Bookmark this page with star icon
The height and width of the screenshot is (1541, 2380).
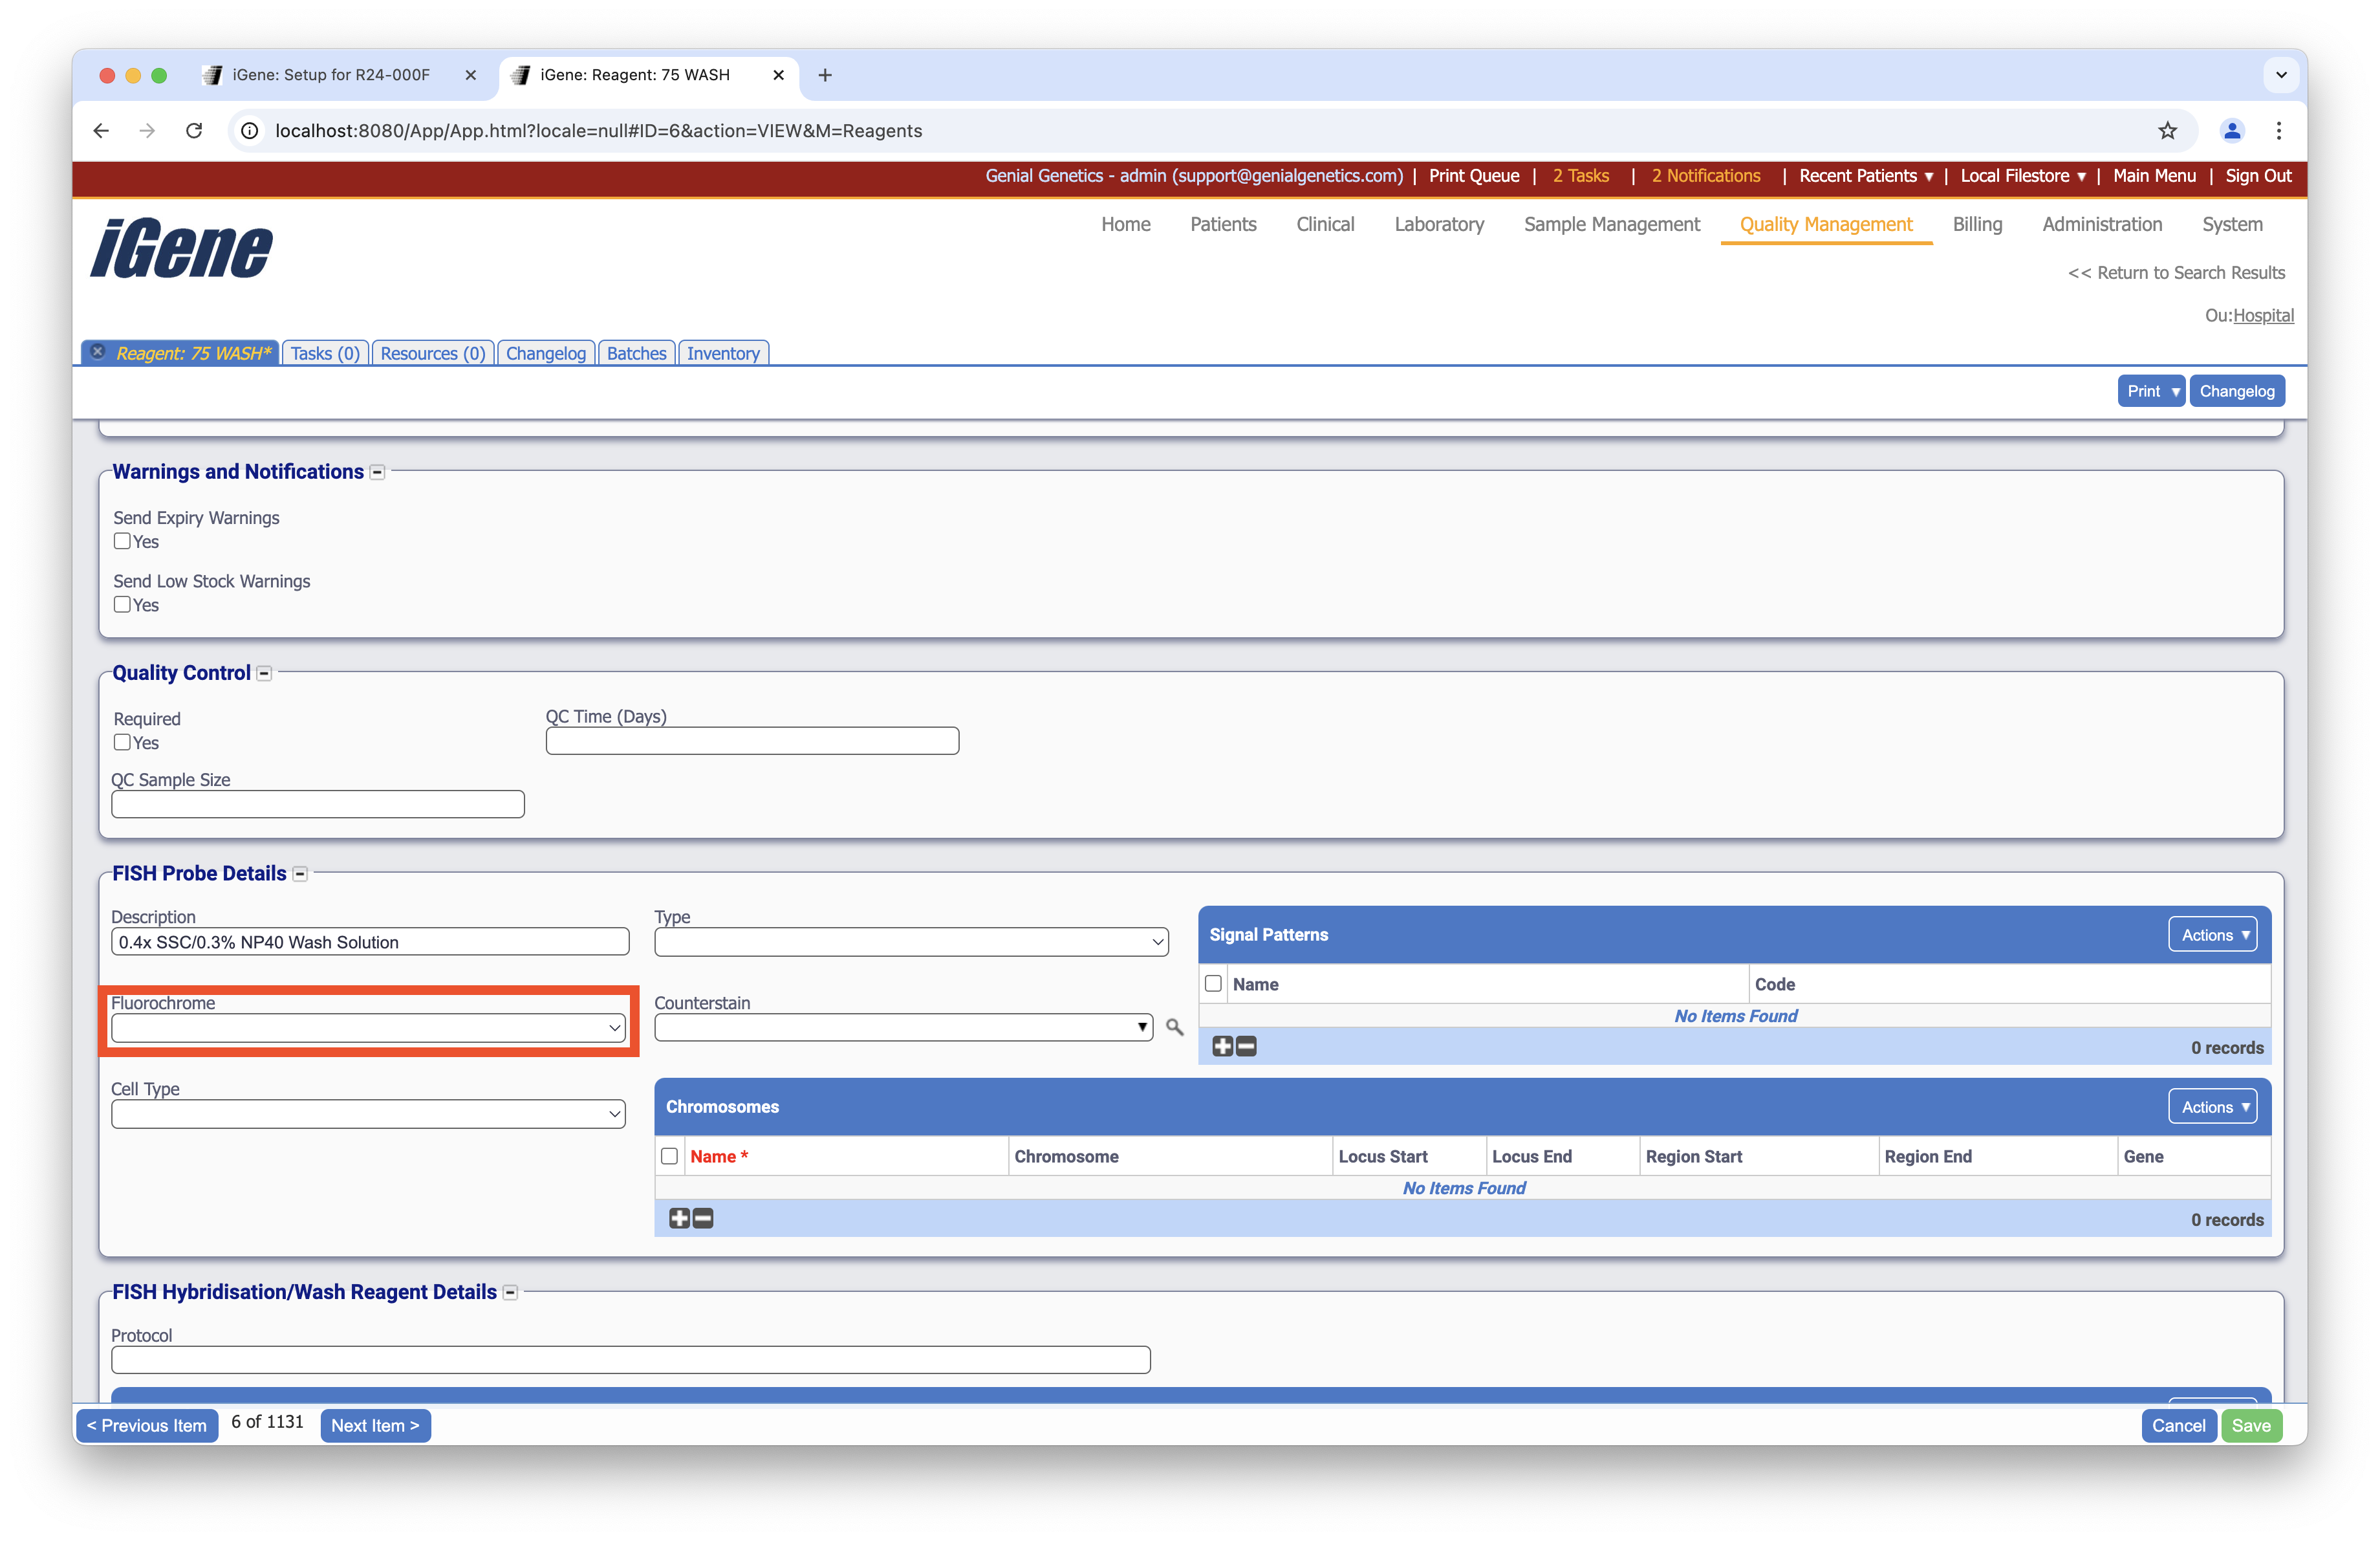[x=2167, y=131]
